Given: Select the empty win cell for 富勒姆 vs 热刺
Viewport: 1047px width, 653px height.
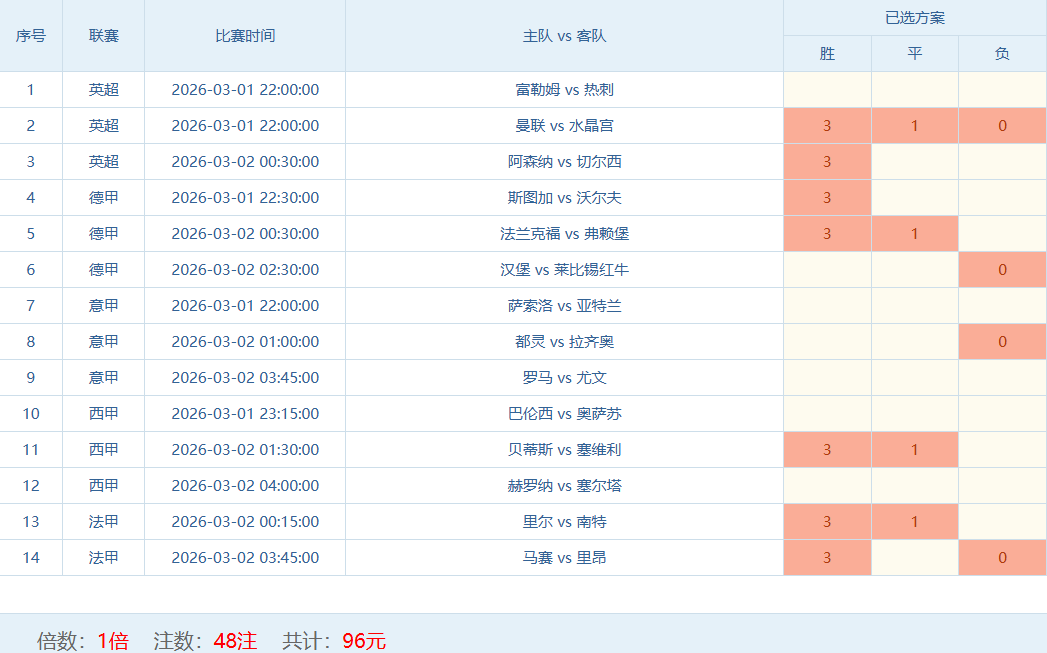Looking at the screenshot, I should 827,90.
